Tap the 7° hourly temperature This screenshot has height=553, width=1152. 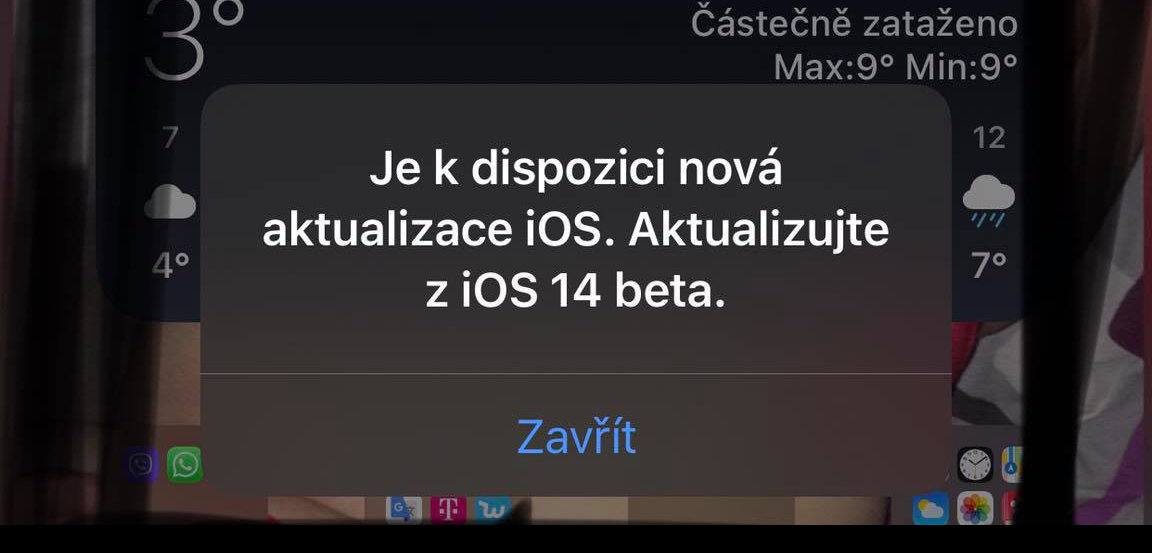(989, 264)
